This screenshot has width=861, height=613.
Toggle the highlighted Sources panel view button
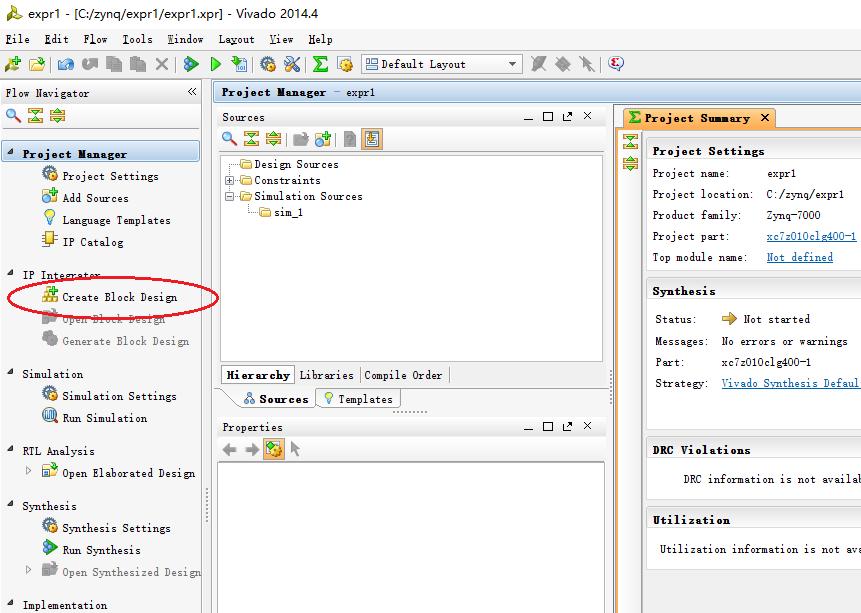click(372, 140)
